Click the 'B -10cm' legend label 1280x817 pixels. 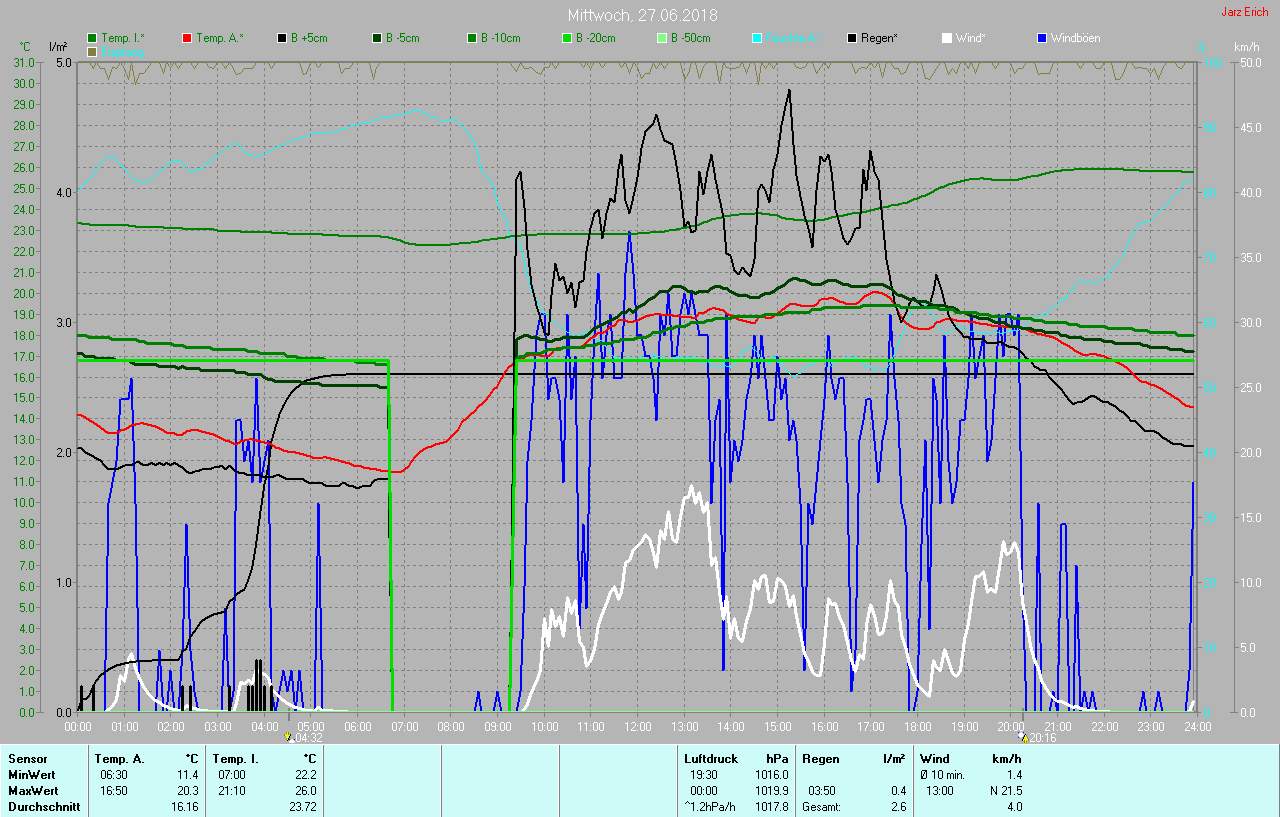501,38
